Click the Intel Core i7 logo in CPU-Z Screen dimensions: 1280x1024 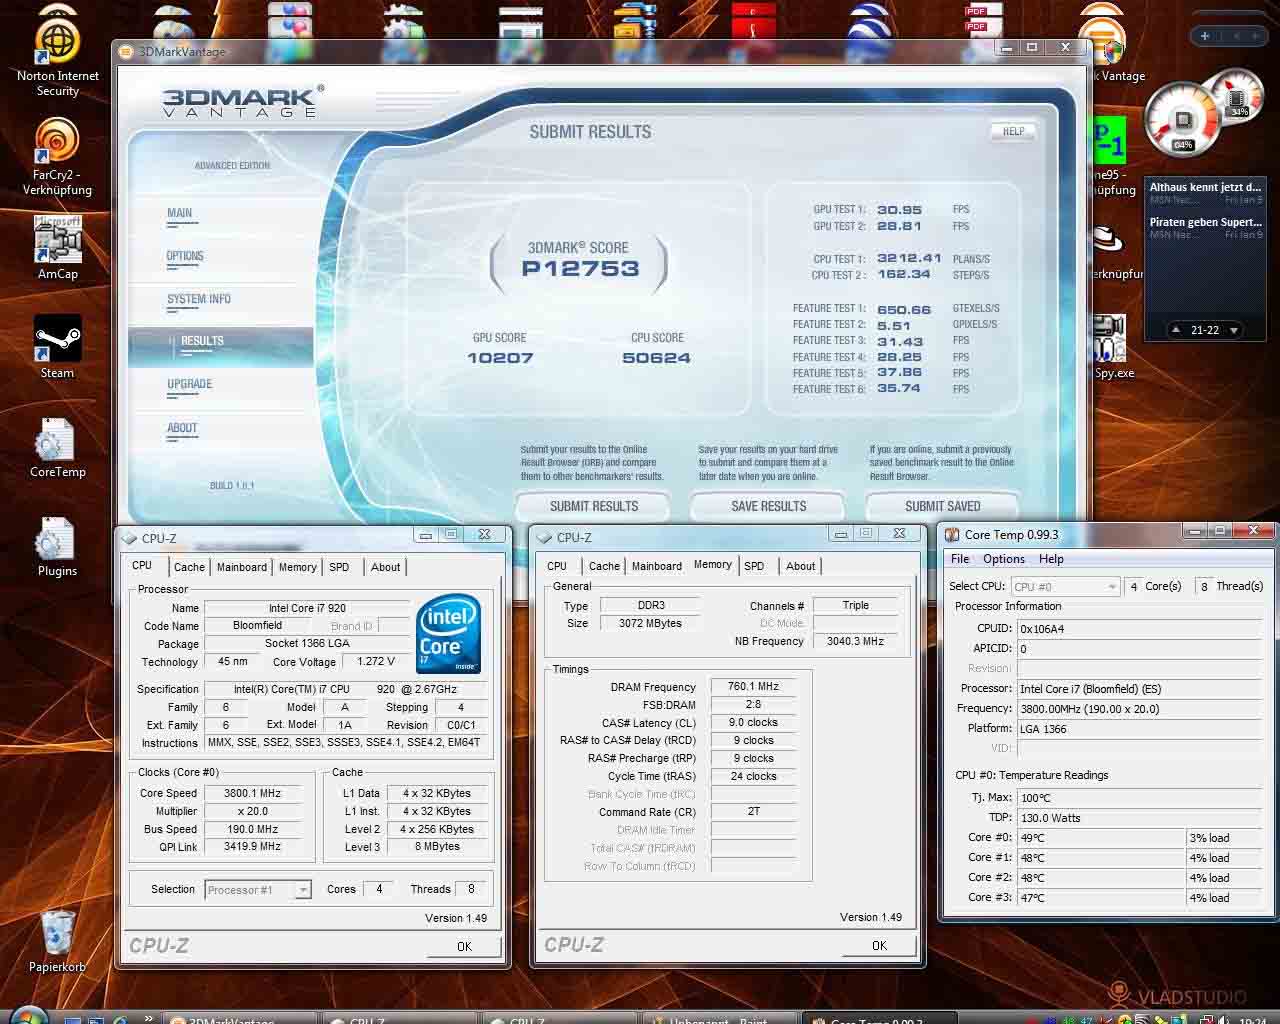448,634
